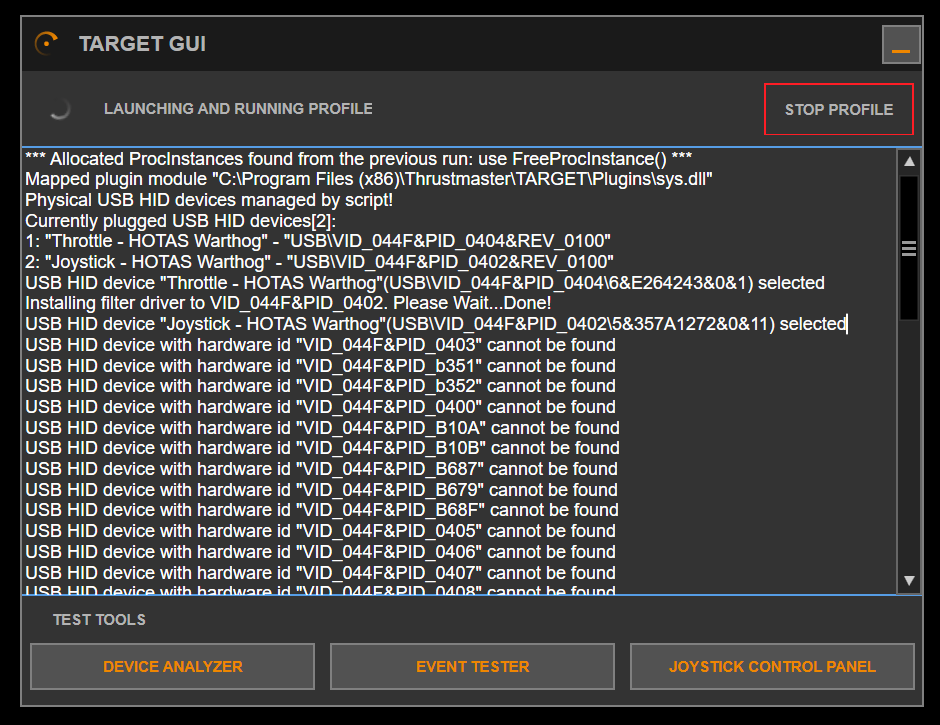Screen dimensions: 940x725
Task: Click the PID_B10B cannot be found line
Action: point(323,448)
